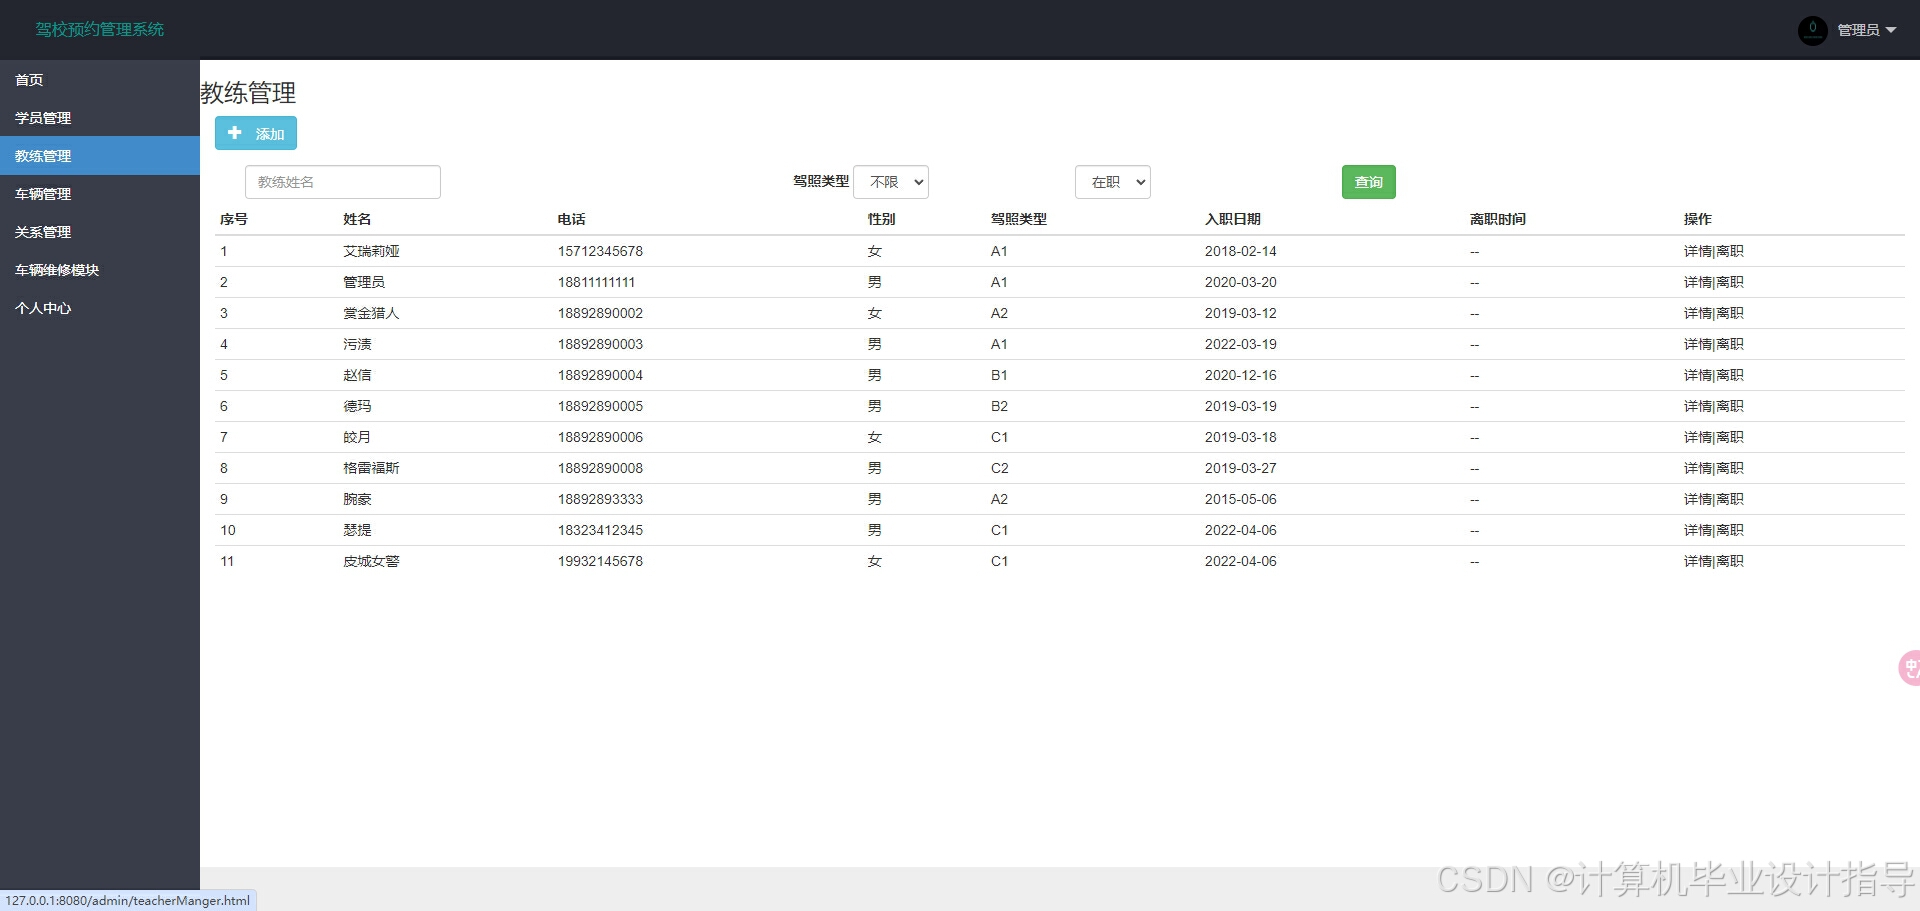Select the phone number 18892893333
The height and width of the screenshot is (911, 1920).
600,499
